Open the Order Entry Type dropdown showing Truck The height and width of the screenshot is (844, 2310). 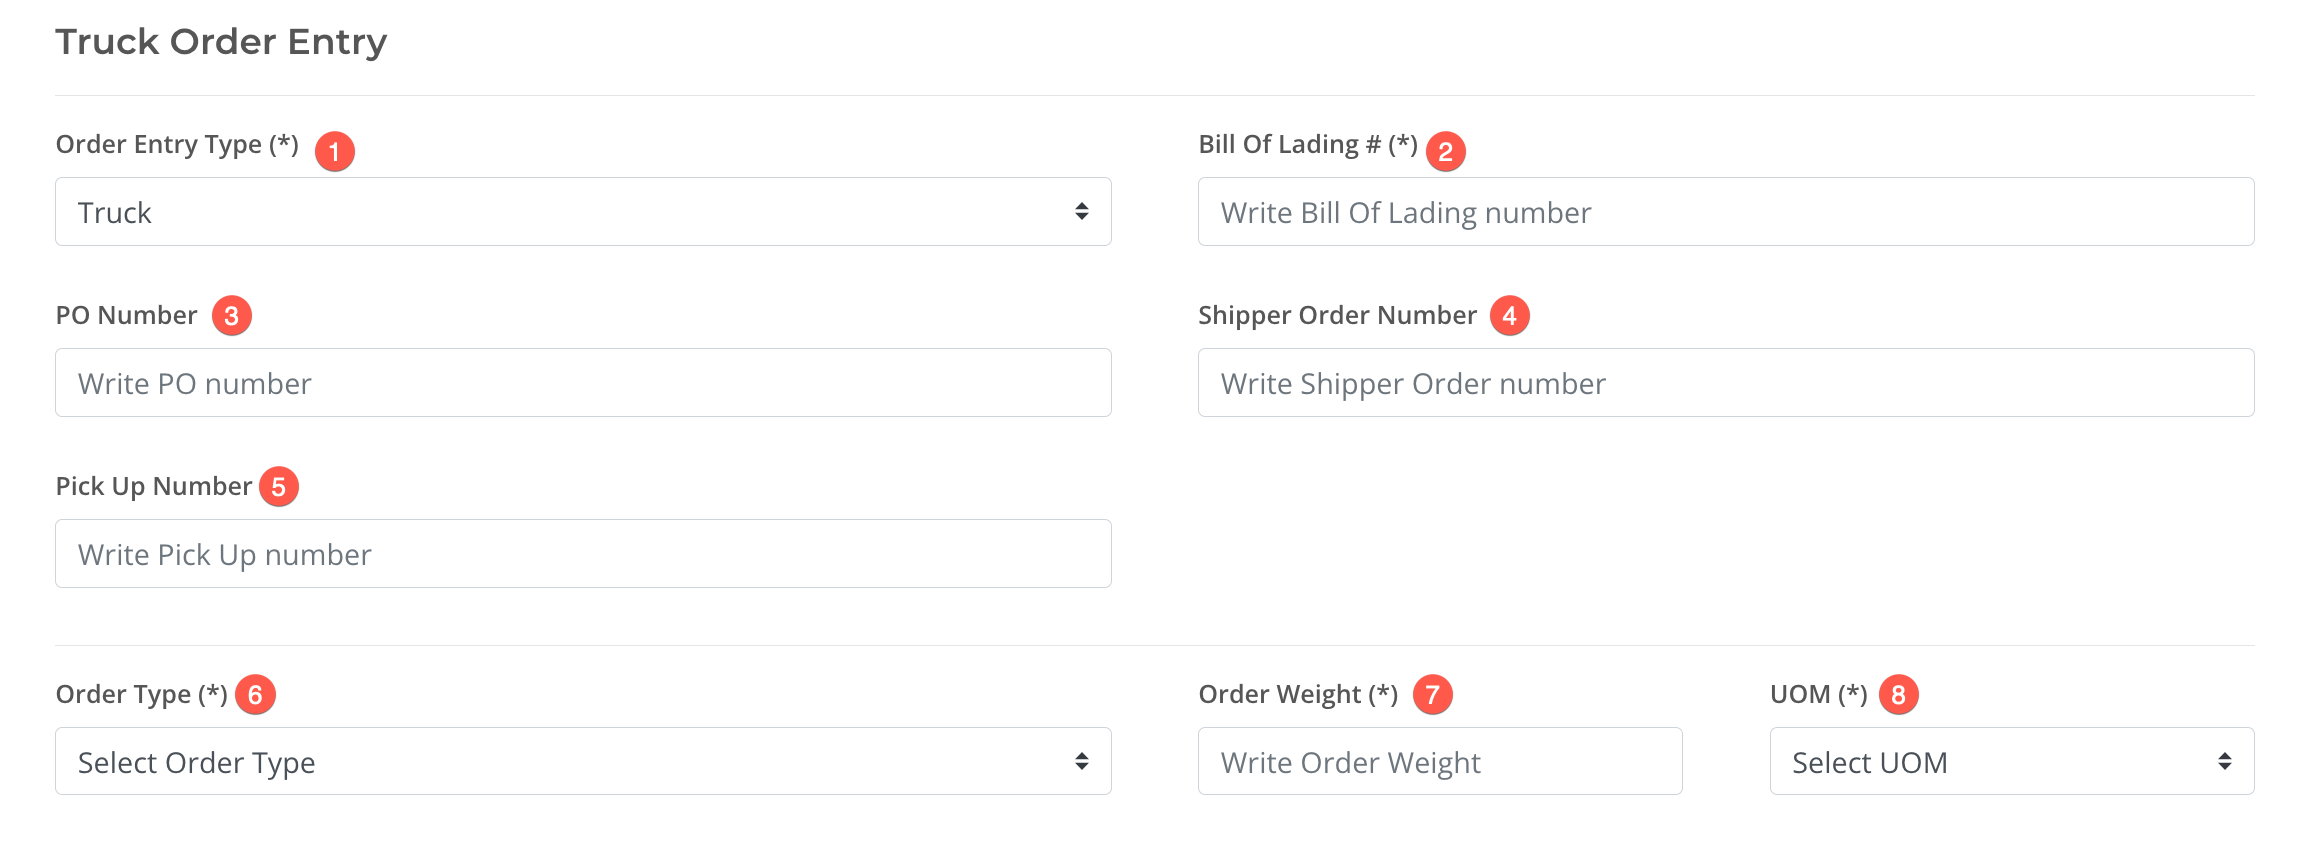[x=583, y=211]
